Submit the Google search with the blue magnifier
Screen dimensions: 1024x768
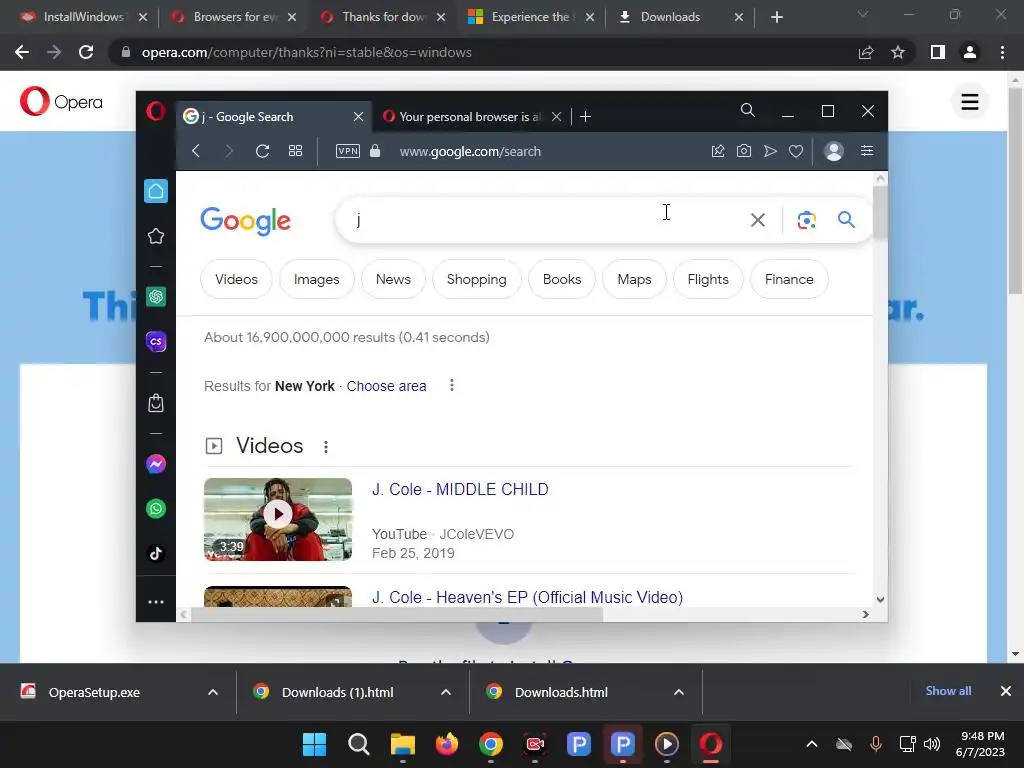[846, 219]
